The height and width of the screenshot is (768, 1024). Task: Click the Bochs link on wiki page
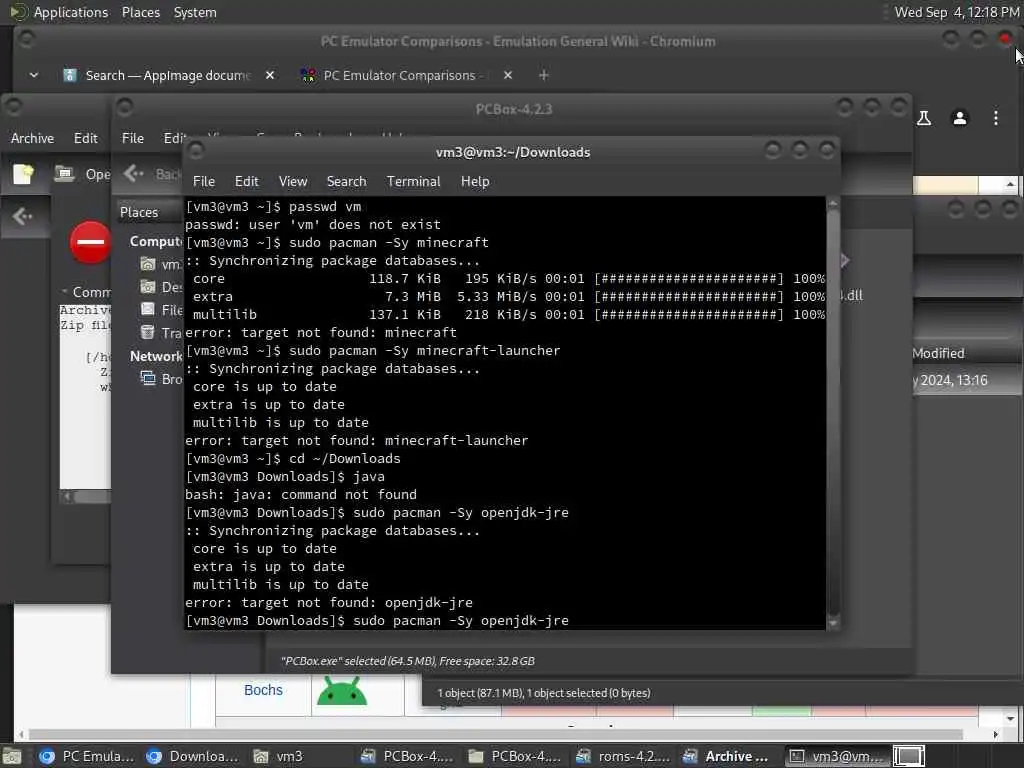point(263,690)
